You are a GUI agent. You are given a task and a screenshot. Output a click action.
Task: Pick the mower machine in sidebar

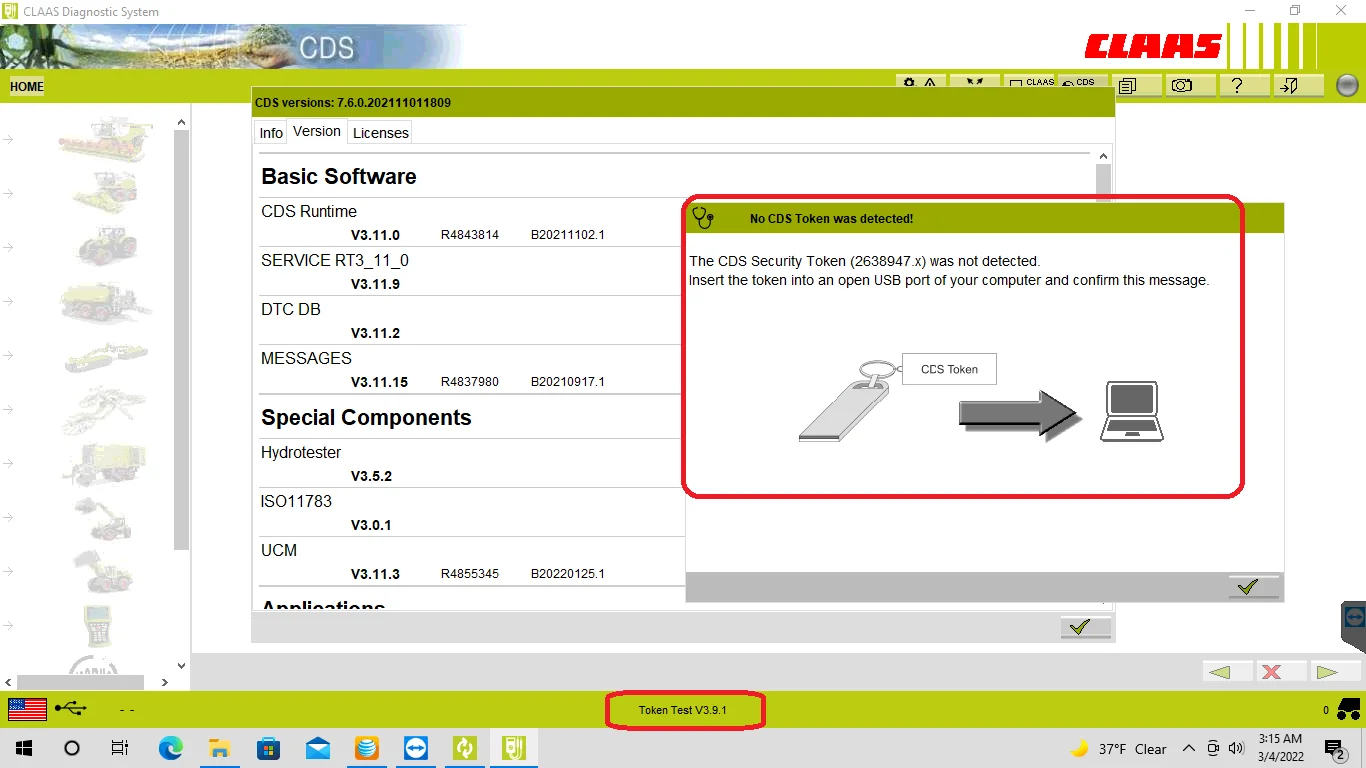[105, 355]
